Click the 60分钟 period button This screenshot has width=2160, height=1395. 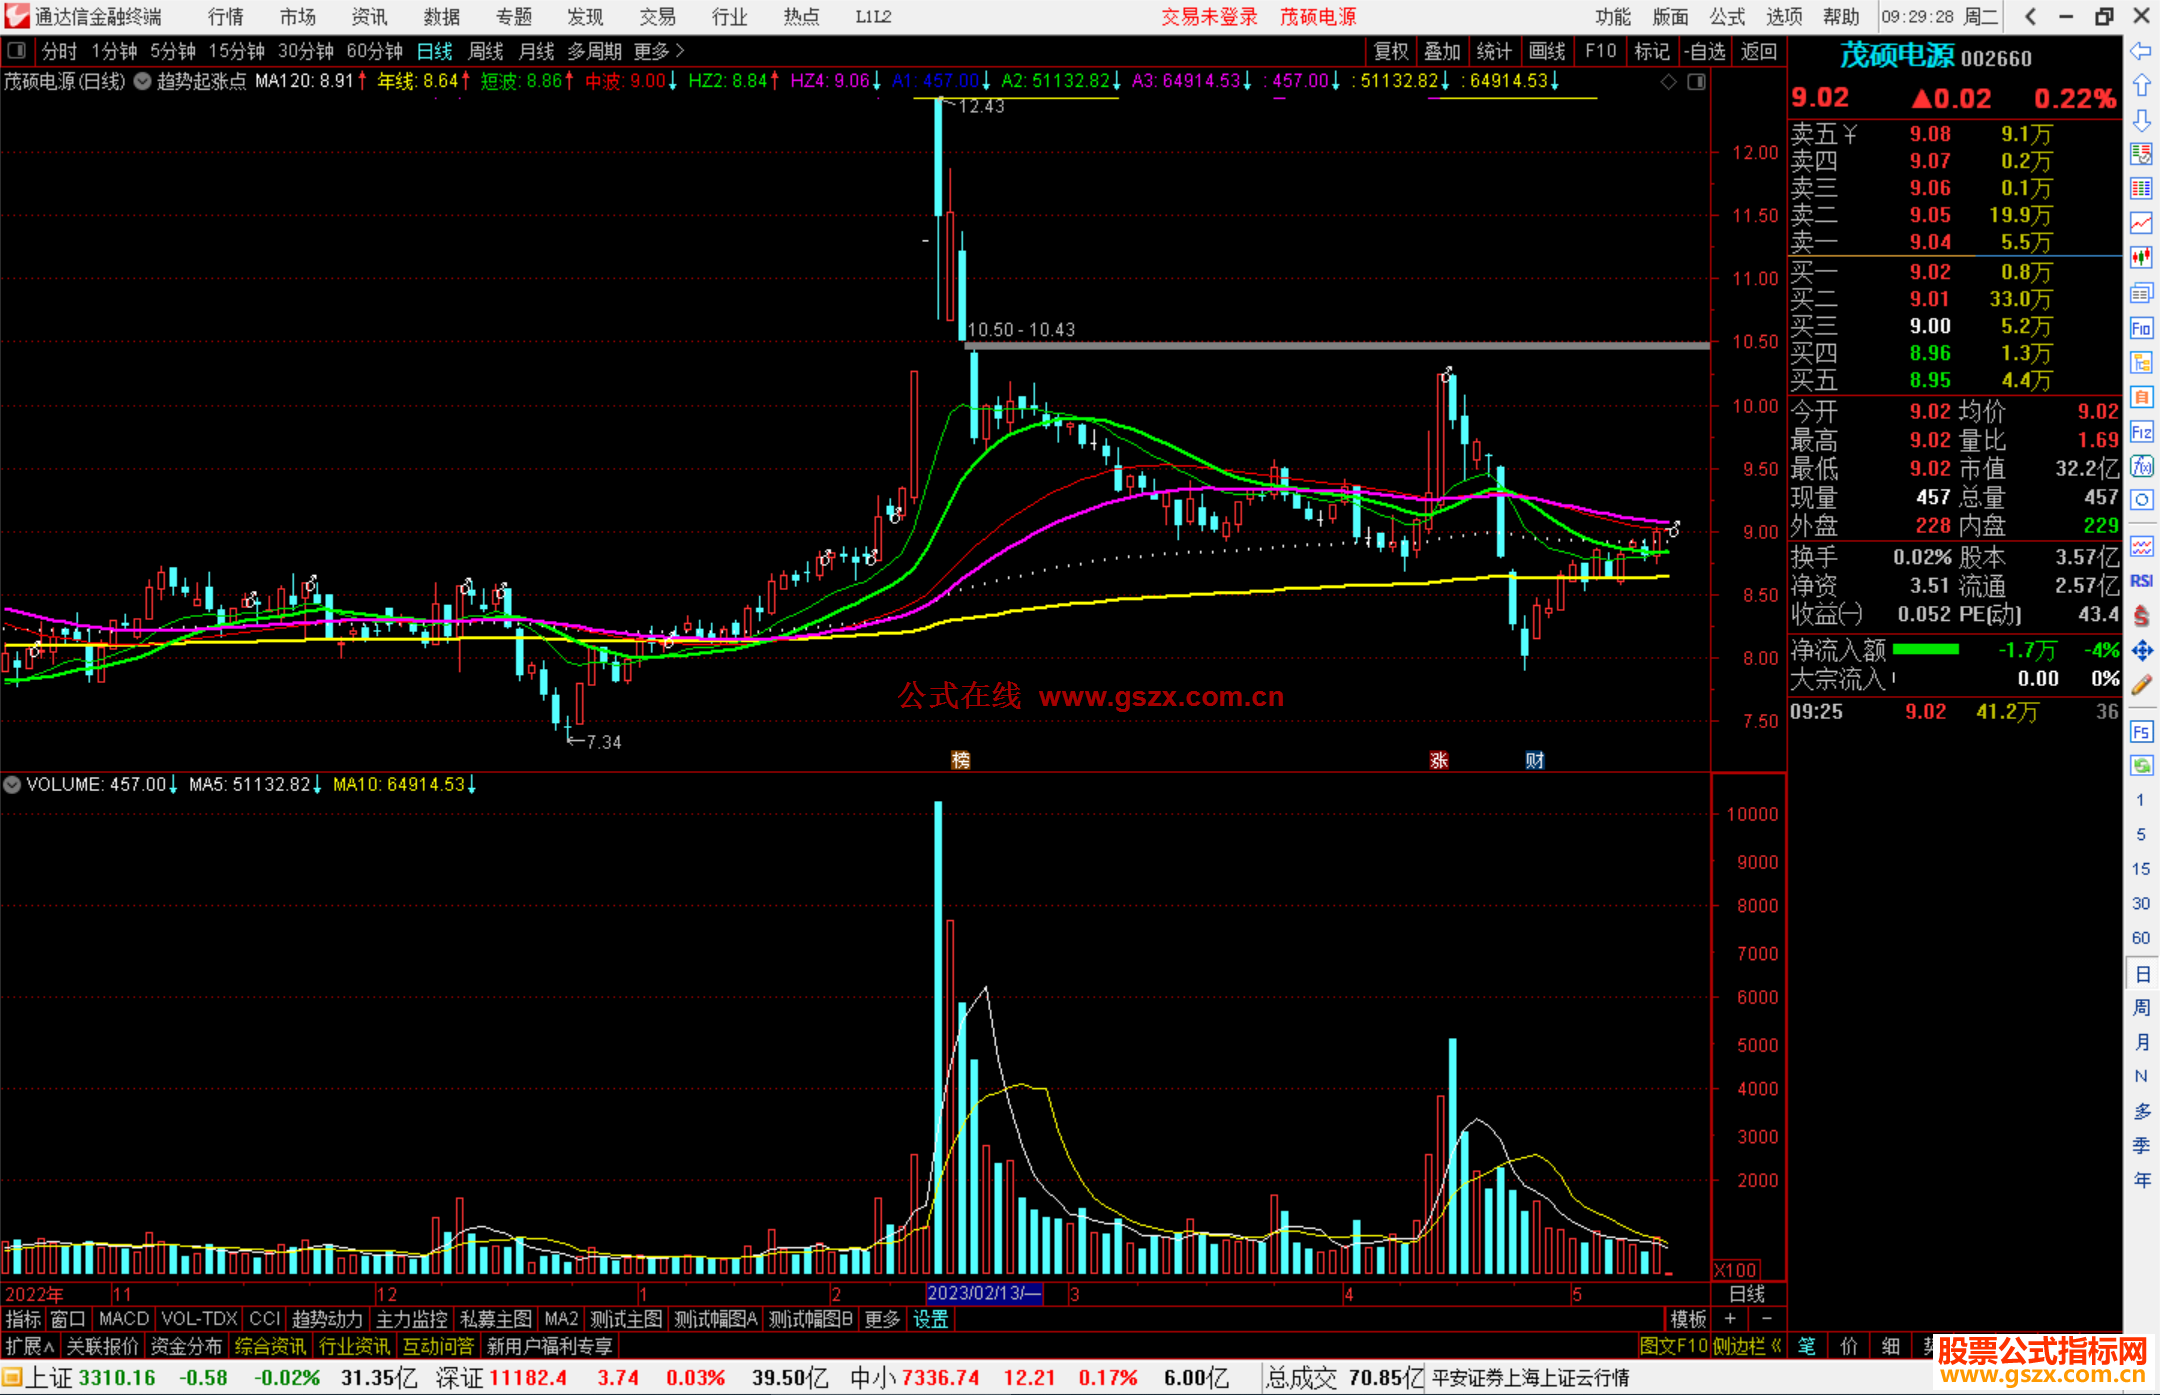pyautogui.click(x=374, y=51)
